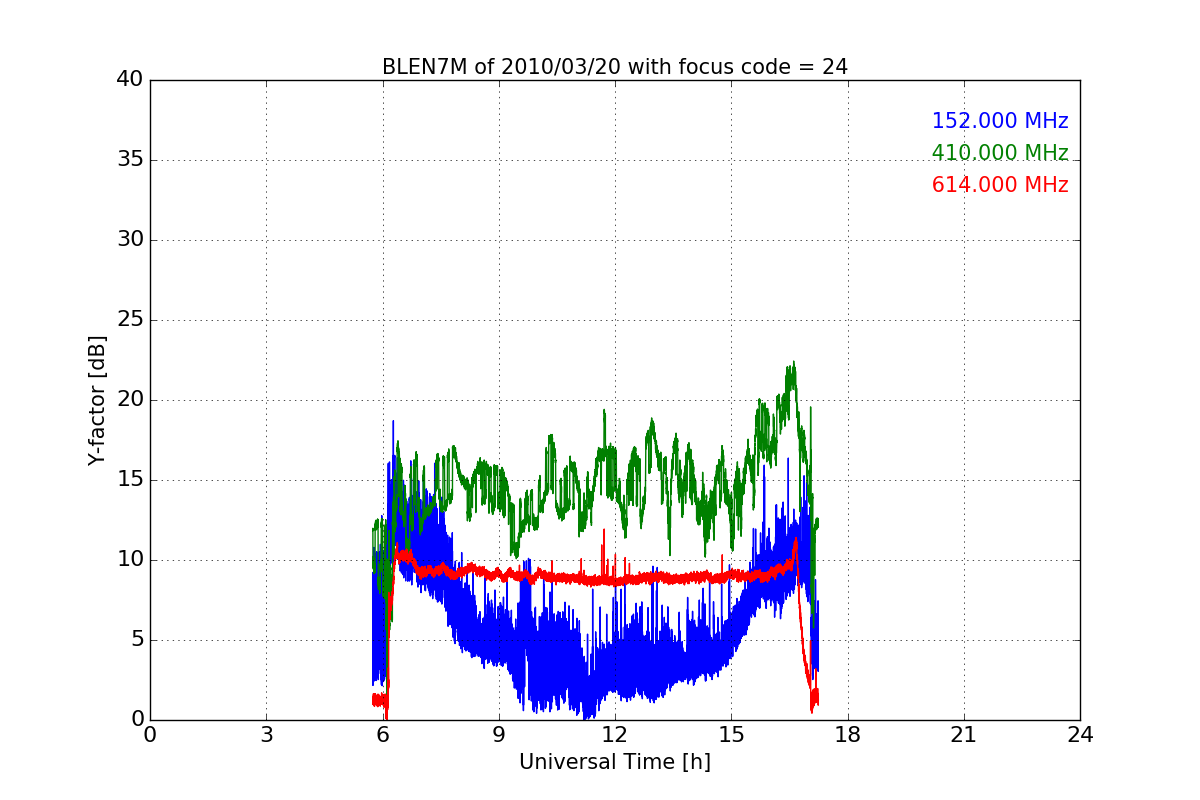Click the Universal Time [h] axis label
1200x800 pixels.
point(615,762)
